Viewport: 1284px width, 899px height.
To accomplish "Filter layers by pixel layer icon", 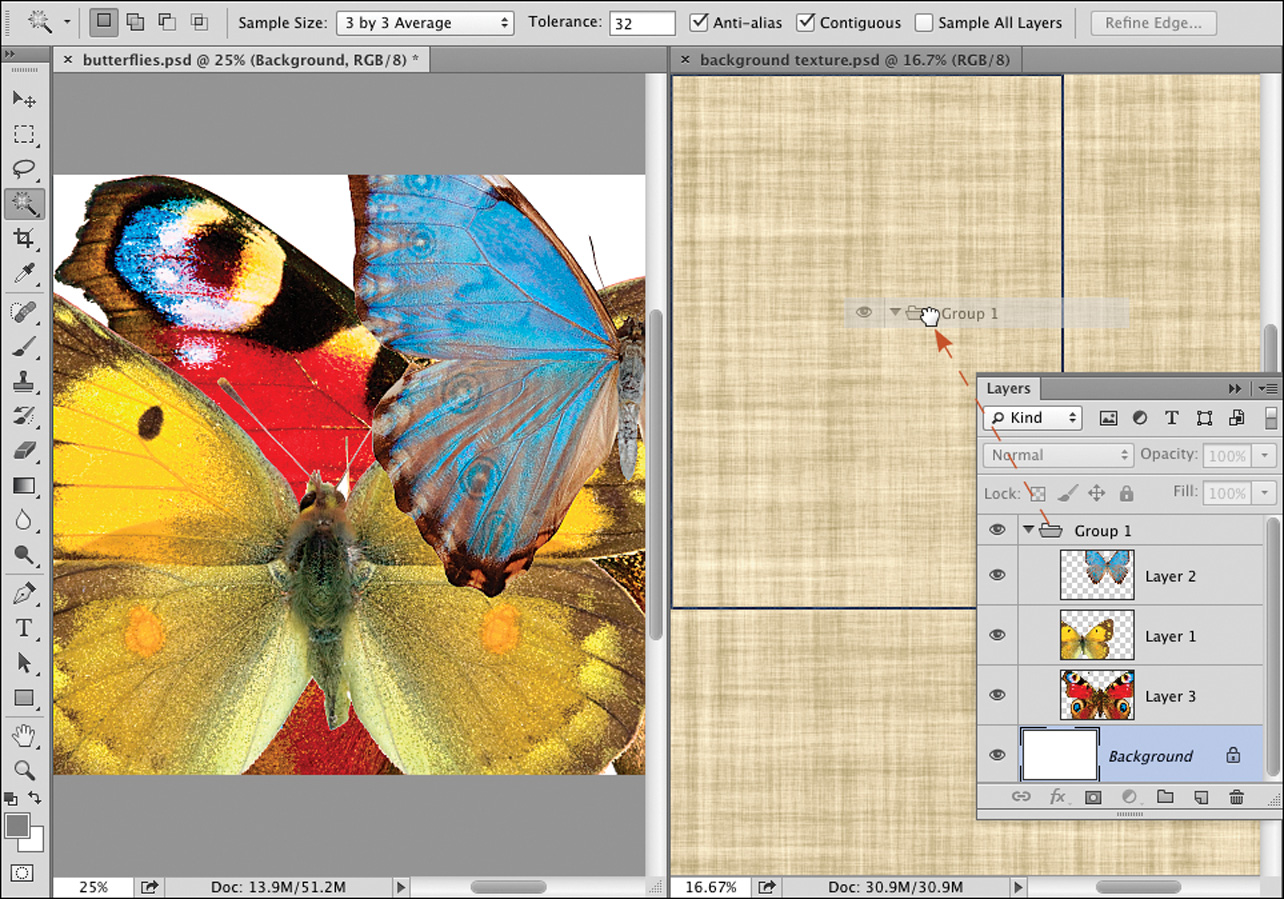I will [x=1108, y=418].
